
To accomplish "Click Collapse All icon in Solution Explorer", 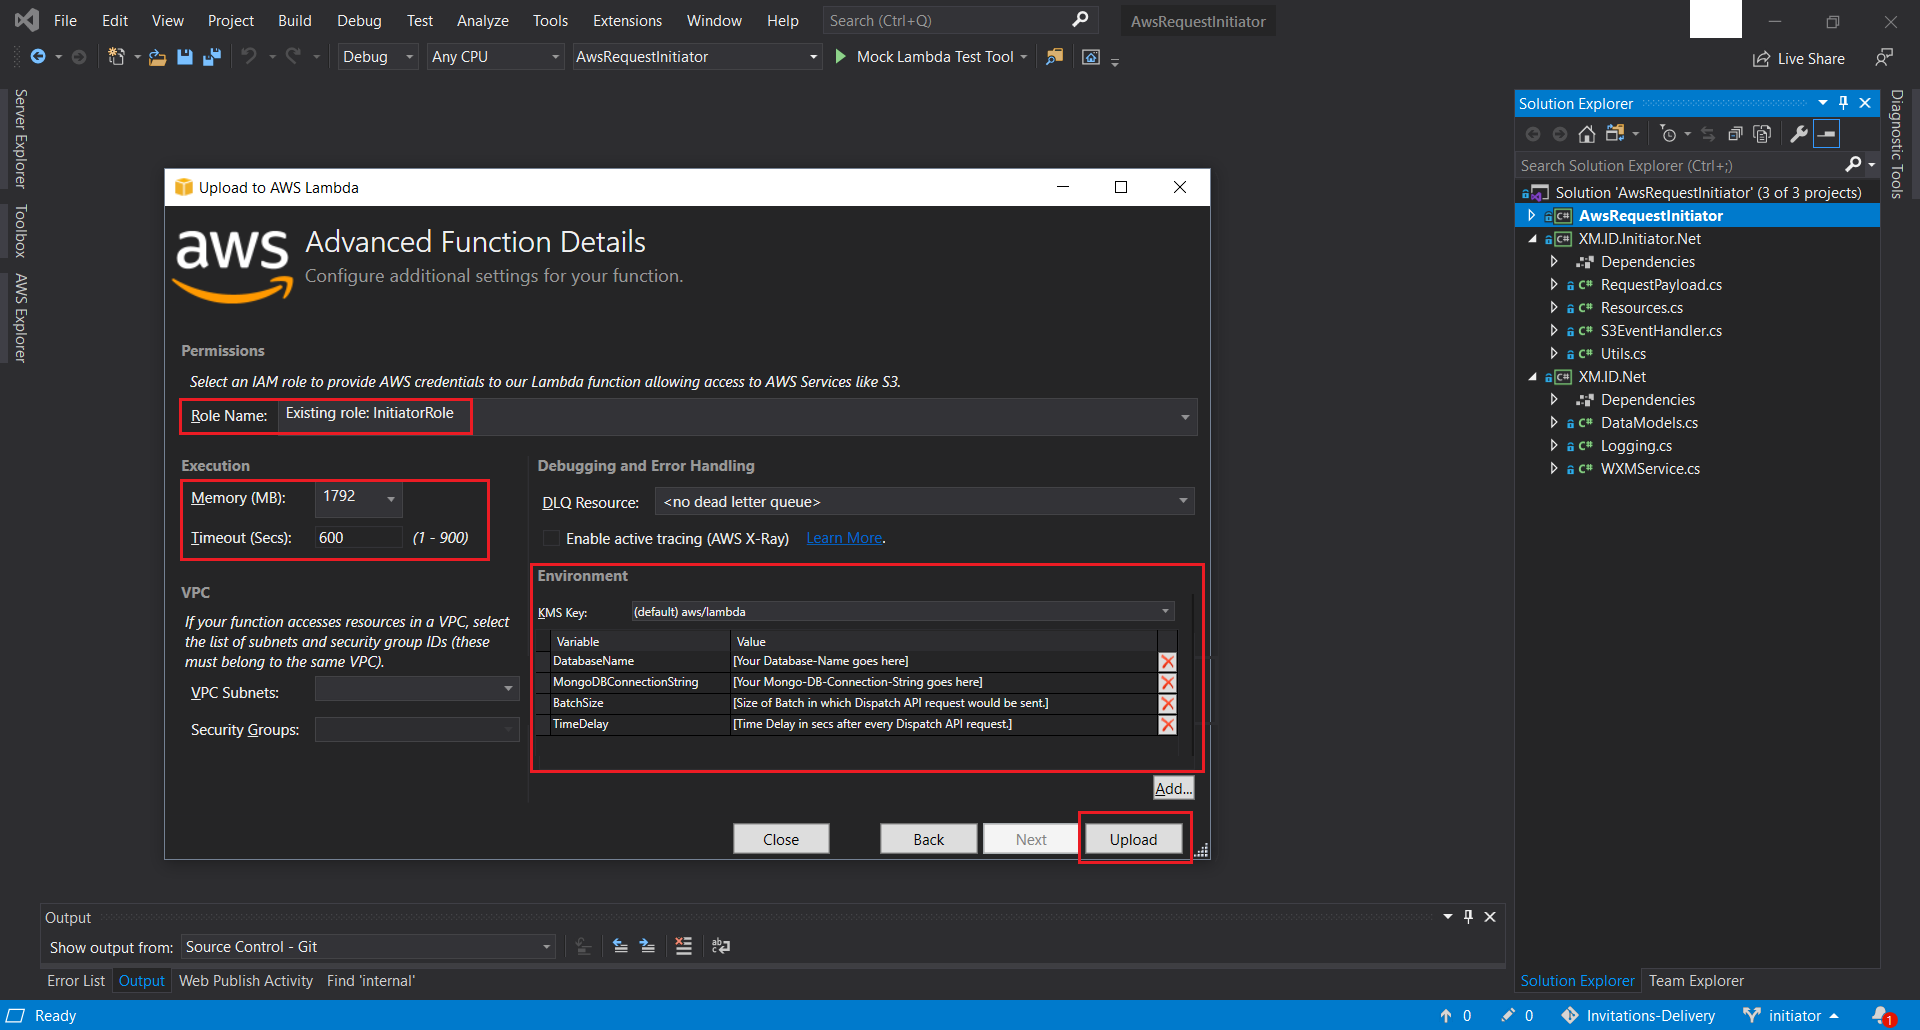I will [1735, 134].
